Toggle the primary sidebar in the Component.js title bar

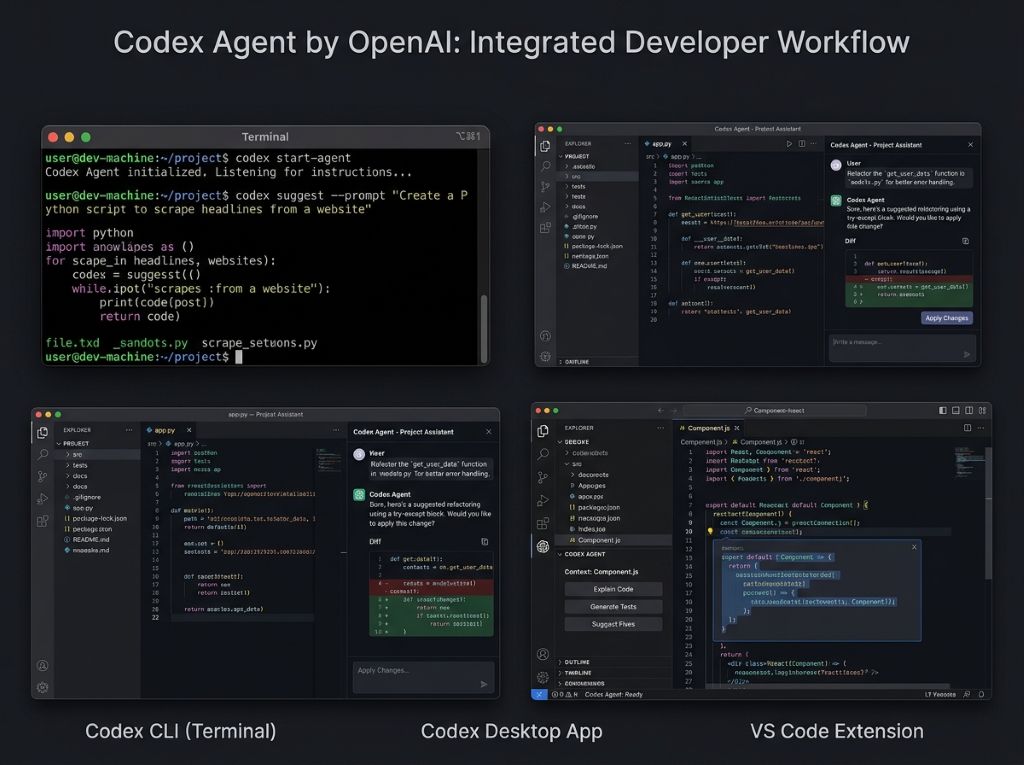coord(942,410)
